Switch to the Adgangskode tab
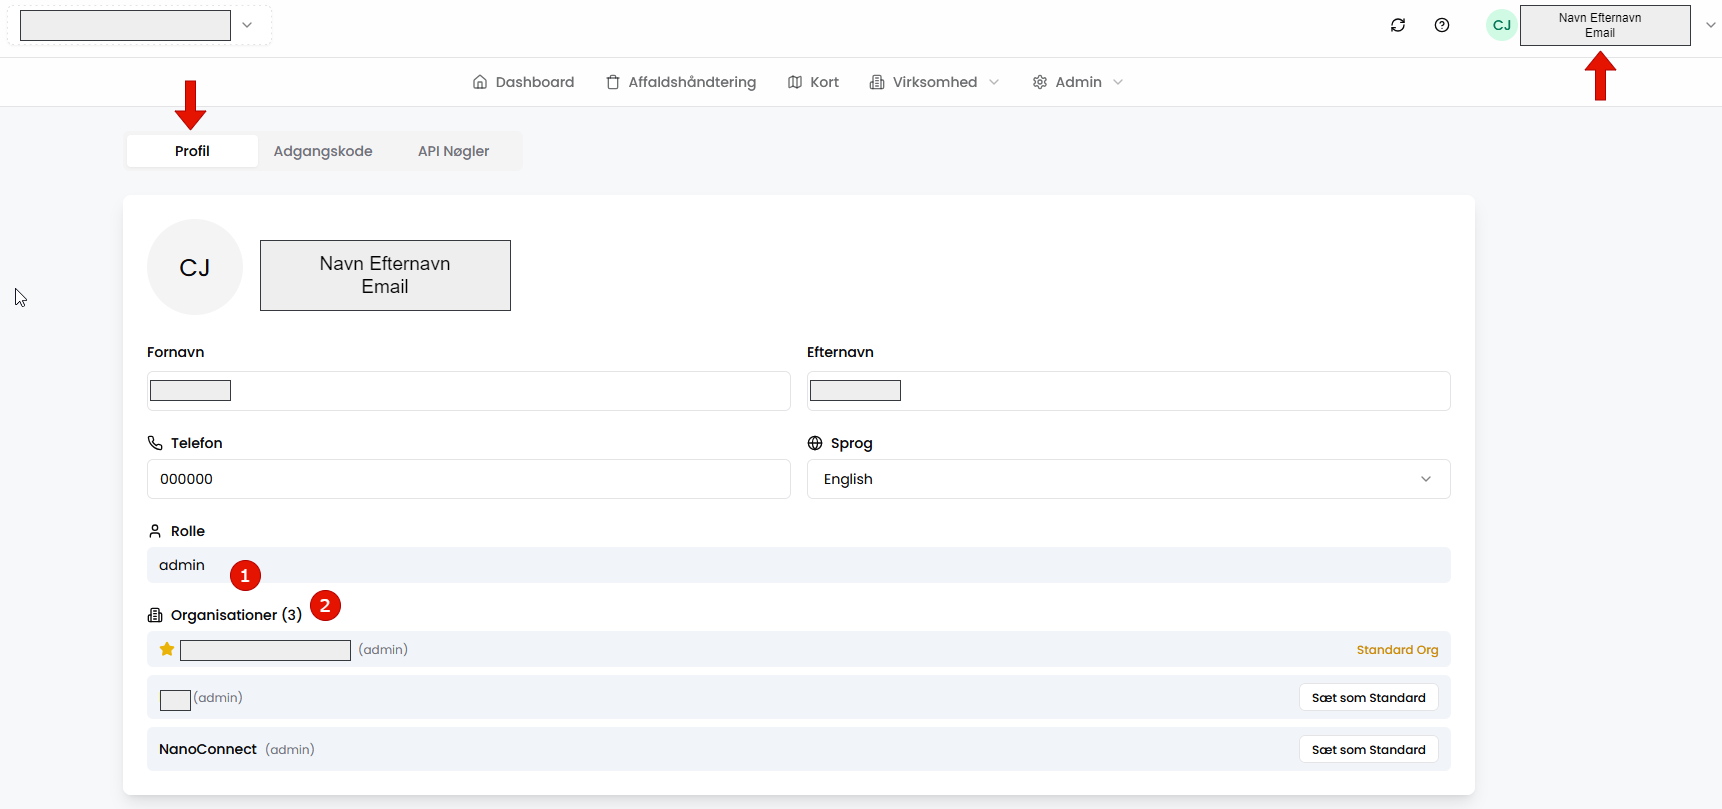 (x=323, y=151)
